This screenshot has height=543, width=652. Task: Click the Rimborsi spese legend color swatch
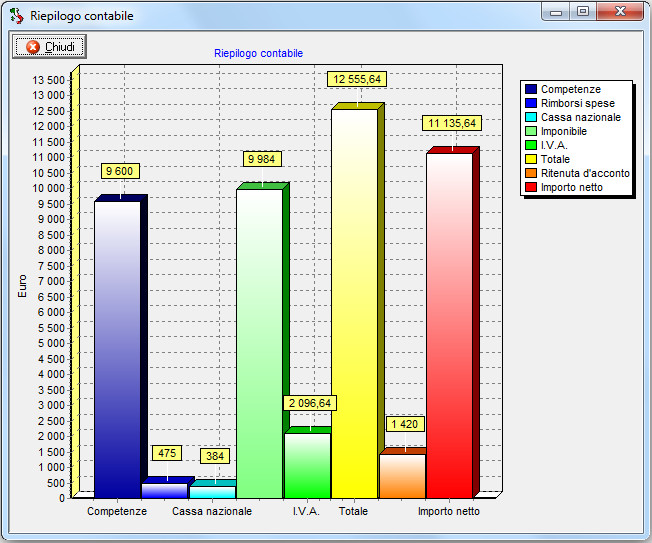point(531,103)
